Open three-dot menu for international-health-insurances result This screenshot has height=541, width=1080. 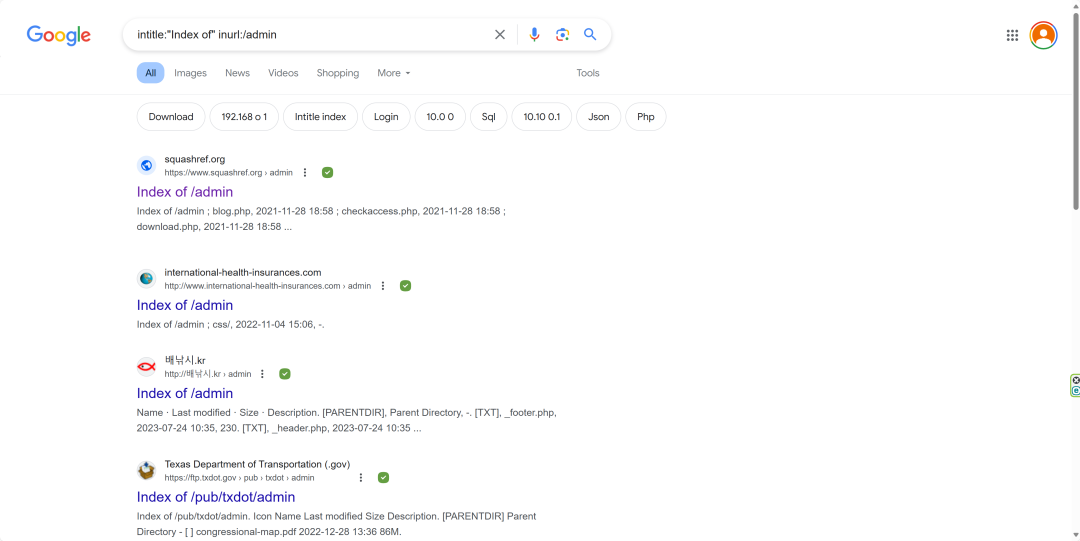(x=383, y=285)
